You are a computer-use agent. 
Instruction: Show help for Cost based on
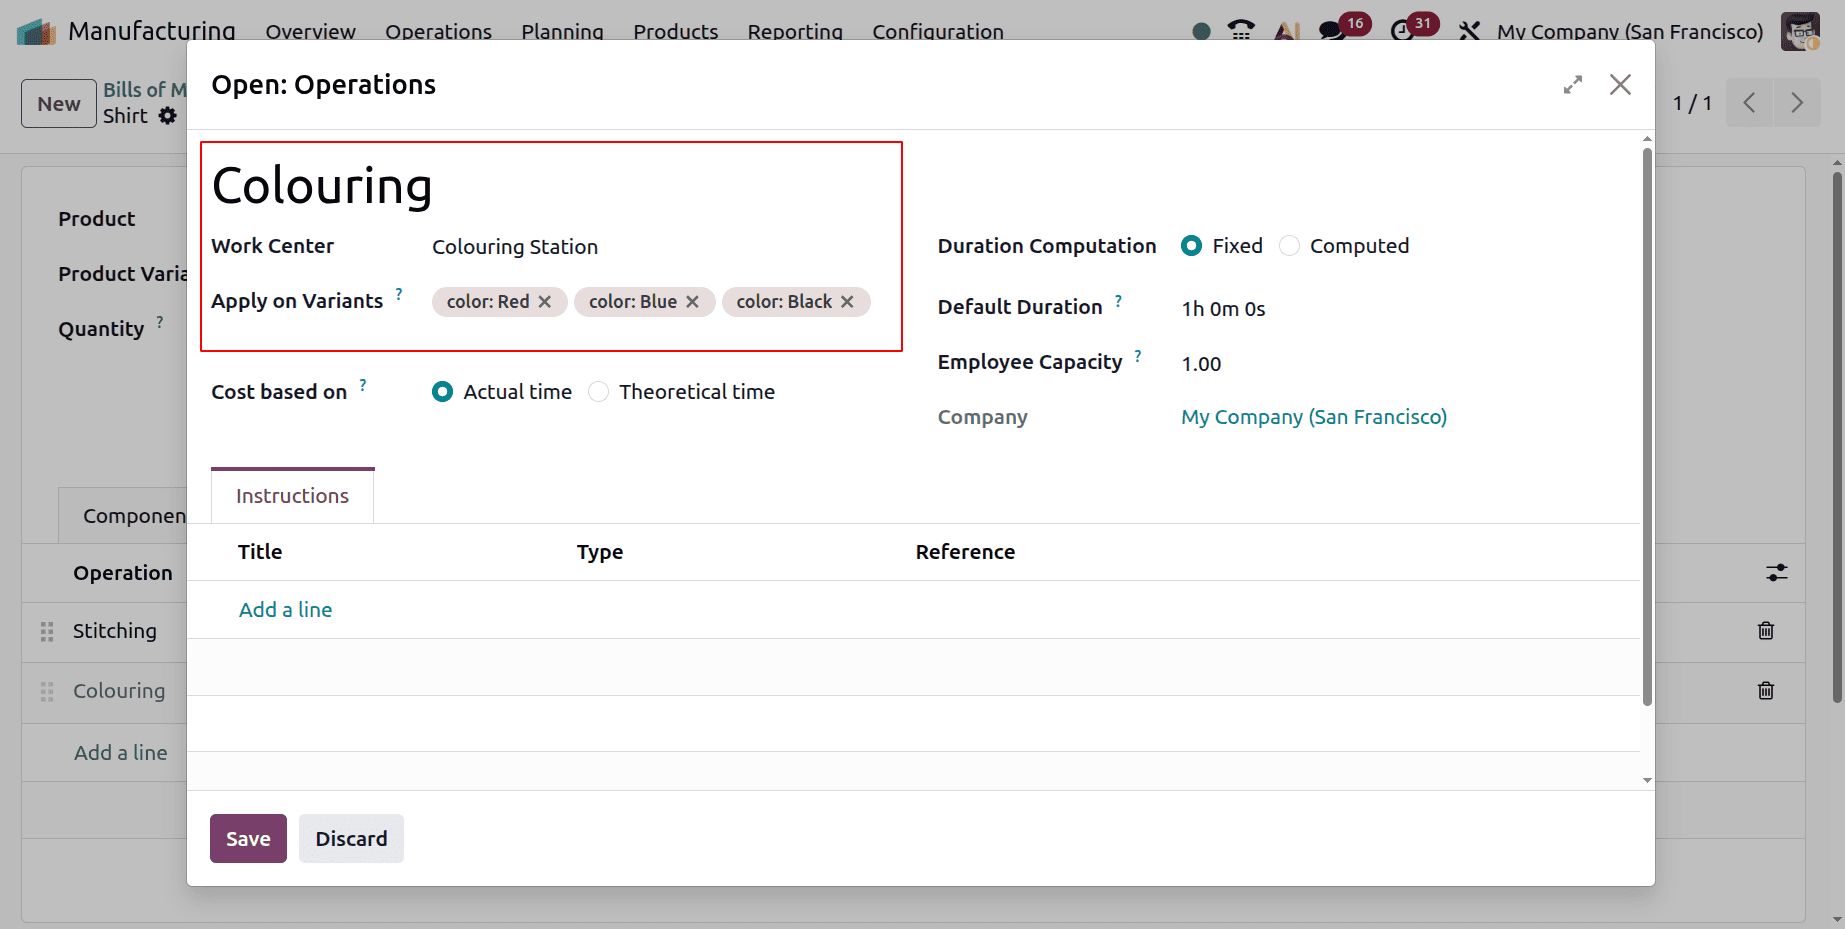click(363, 385)
